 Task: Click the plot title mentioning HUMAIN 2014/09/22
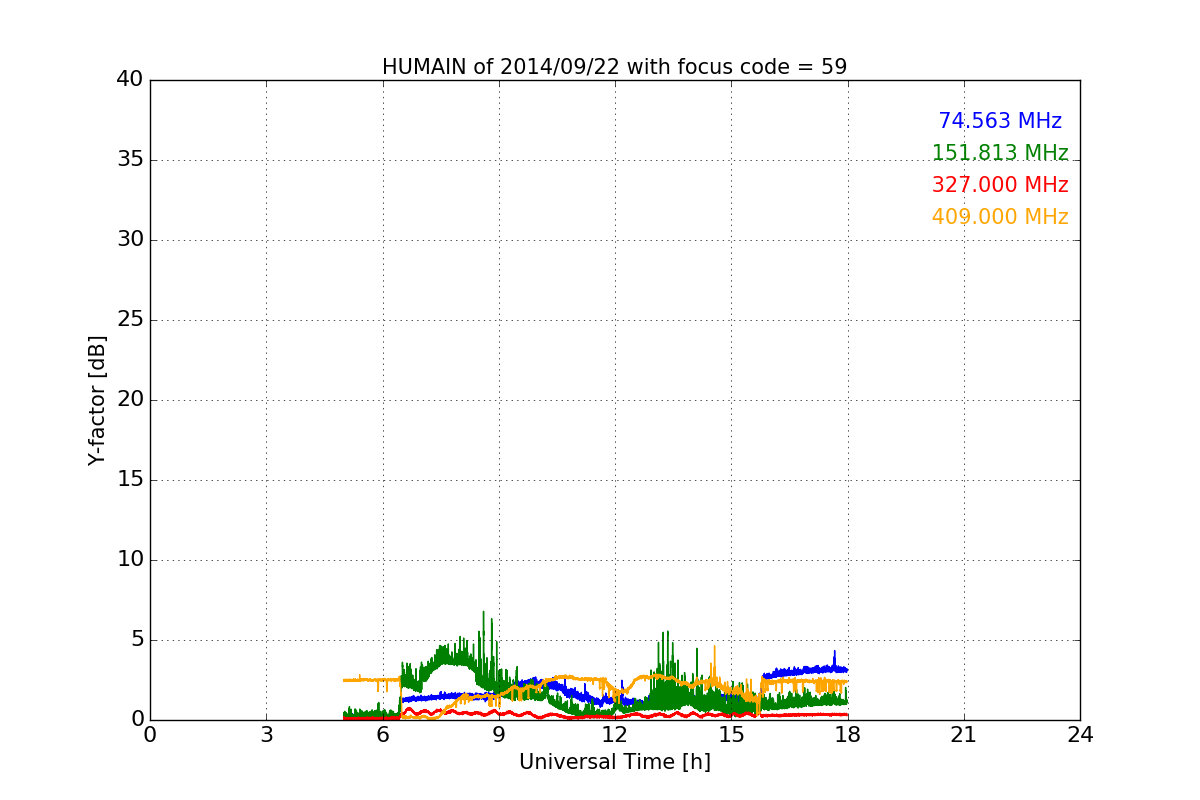(x=614, y=67)
